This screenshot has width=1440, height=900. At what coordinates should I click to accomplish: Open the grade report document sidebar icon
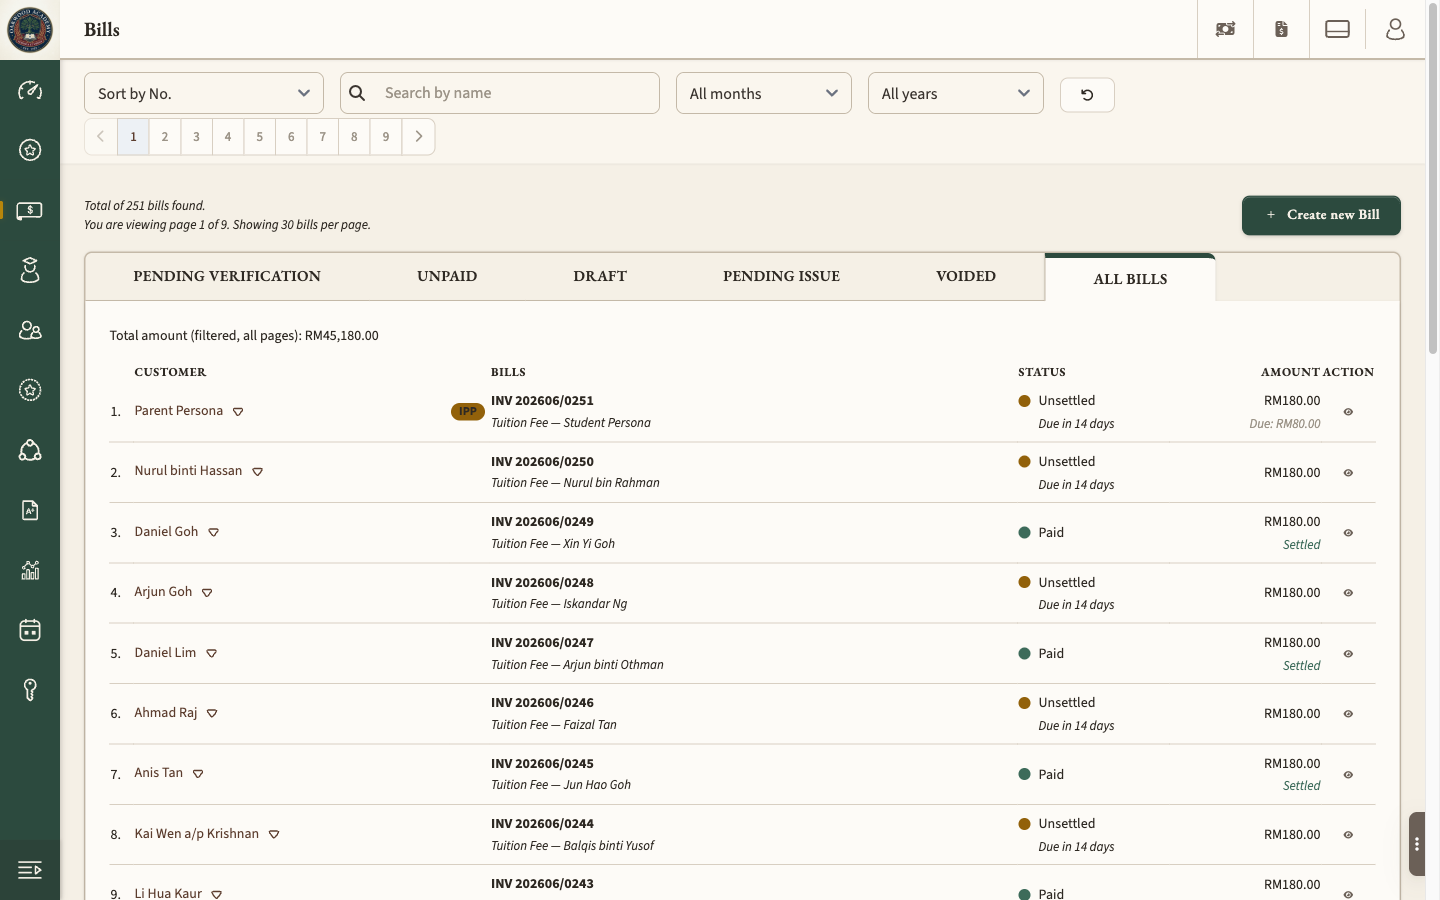tap(30, 510)
